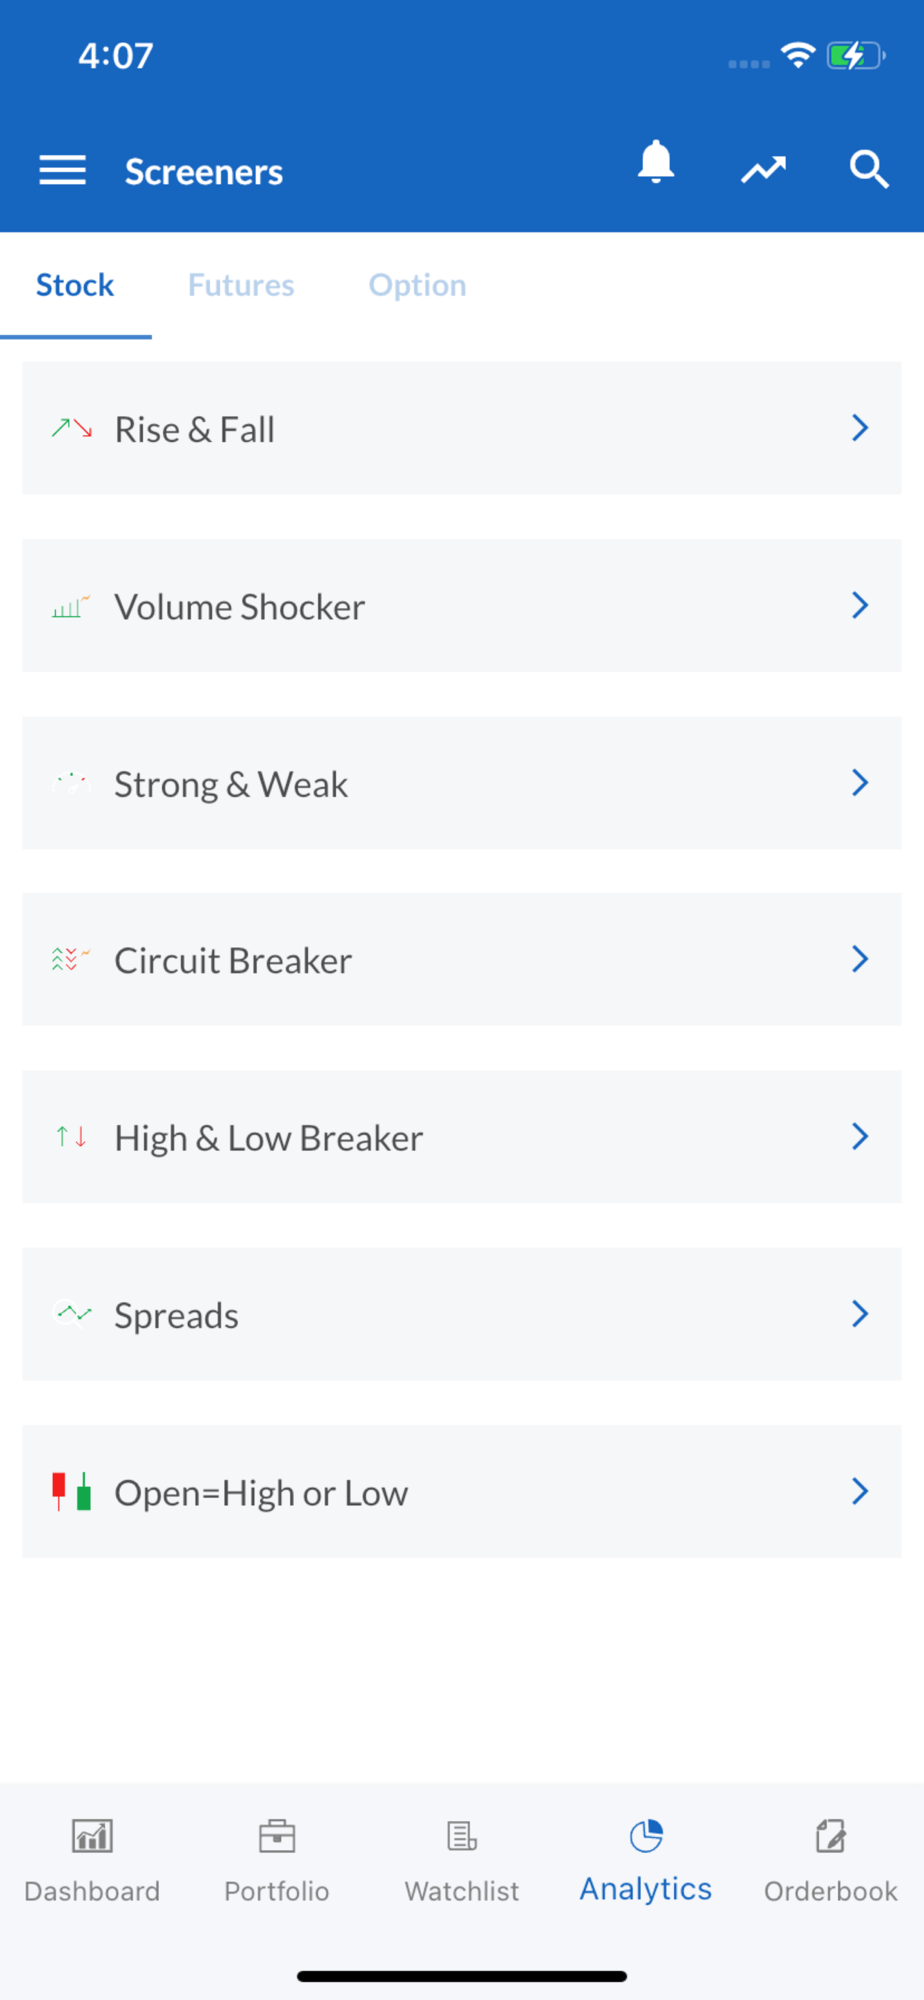The image size is (924, 2000).
Task: Tap the notifications bell icon
Action: [656, 163]
